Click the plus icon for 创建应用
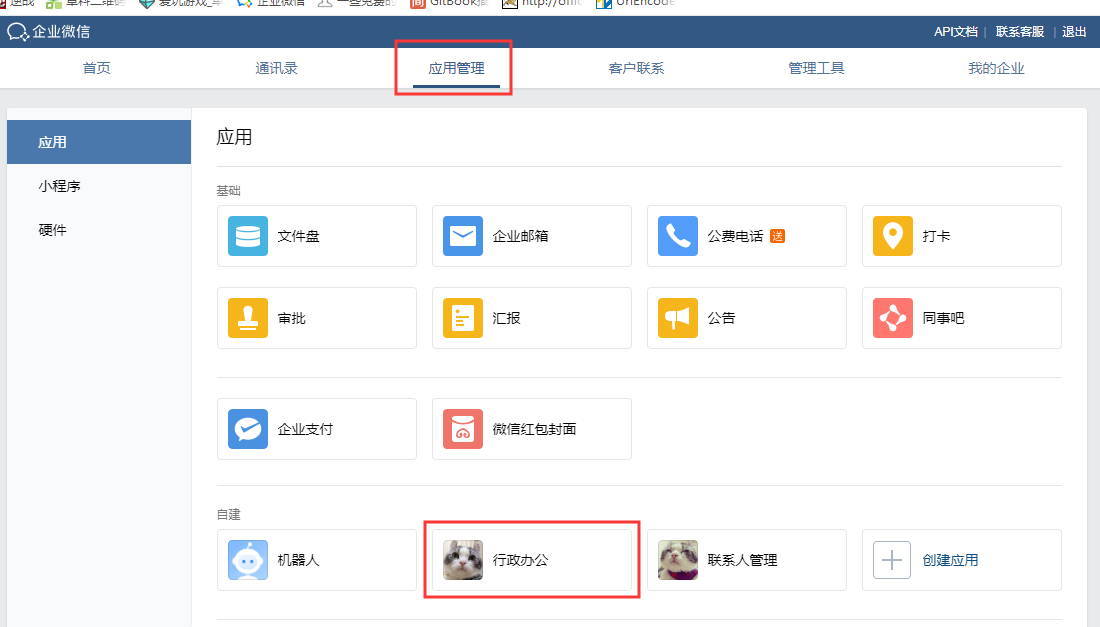The image size is (1100, 627). point(892,560)
